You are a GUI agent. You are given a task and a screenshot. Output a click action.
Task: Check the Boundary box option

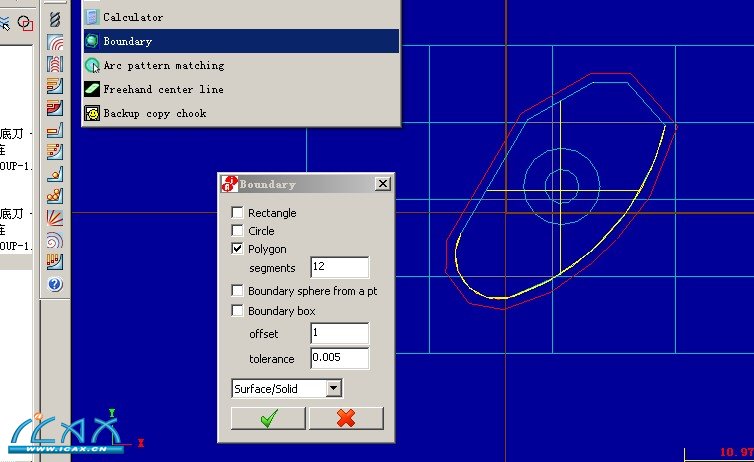pyautogui.click(x=237, y=311)
